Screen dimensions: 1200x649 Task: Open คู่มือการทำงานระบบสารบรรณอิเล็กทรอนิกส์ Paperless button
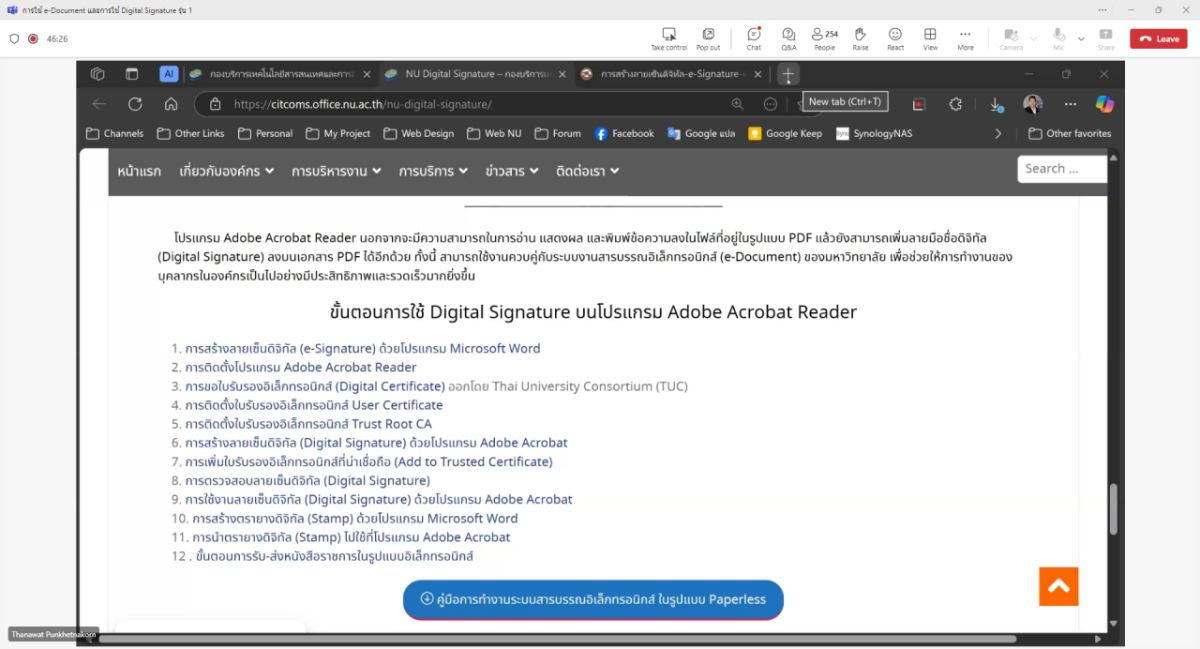pyautogui.click(x=593, y=600)
